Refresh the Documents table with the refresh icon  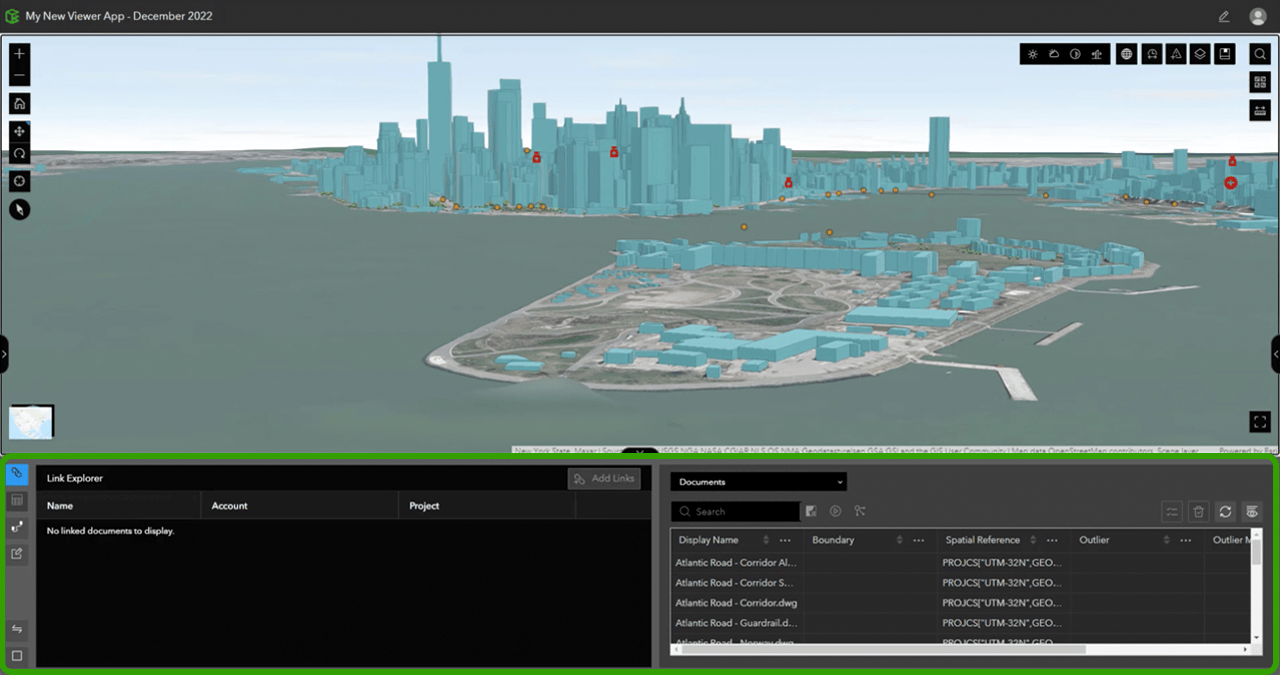pyautogui.click(x=1225, y=511)
